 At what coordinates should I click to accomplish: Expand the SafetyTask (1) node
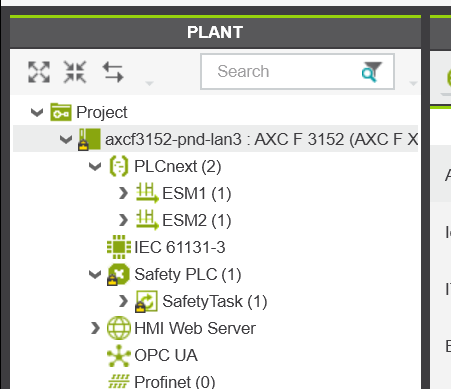click(123, 301)
